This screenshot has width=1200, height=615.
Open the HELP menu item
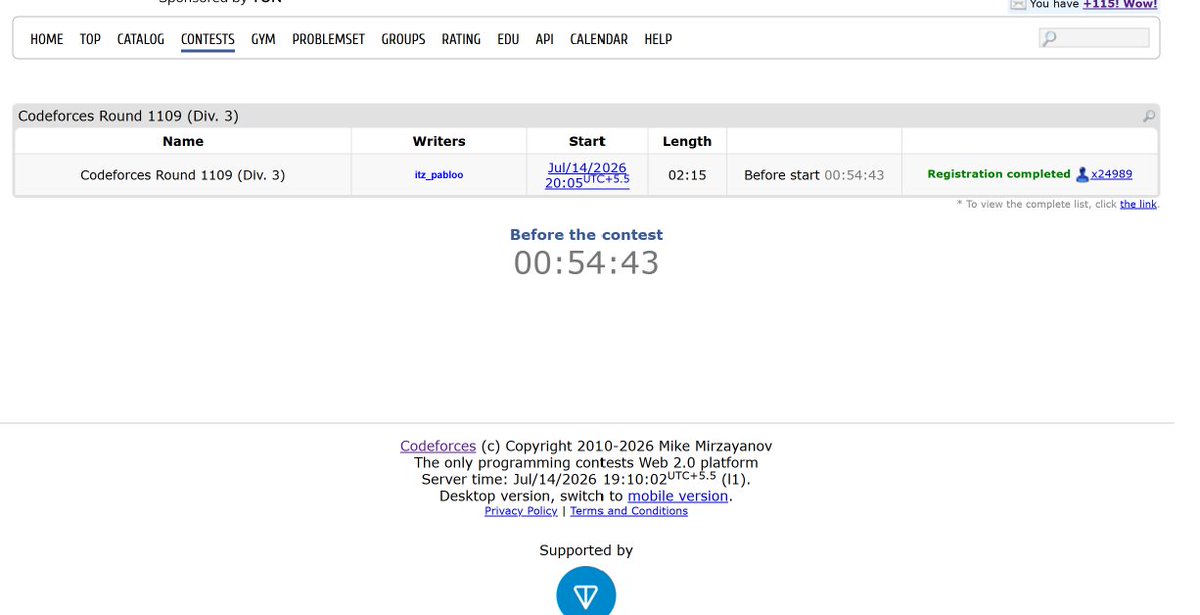[x=658, y=39]
